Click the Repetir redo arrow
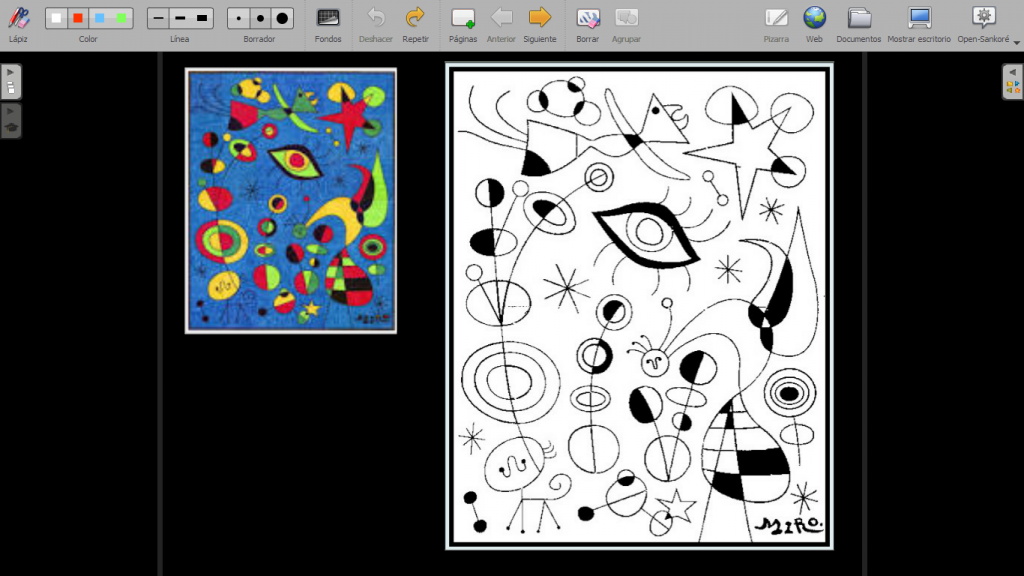The width and height of the screenshot is (1024, 576). 415,24
